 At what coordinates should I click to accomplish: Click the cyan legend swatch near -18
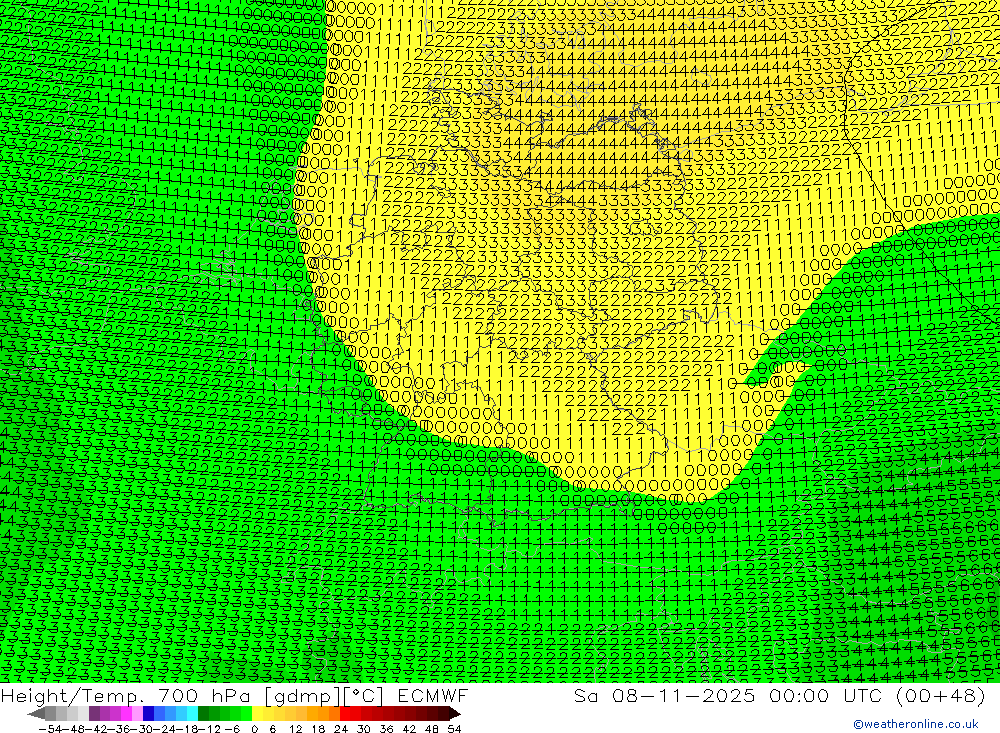pos(193,713)
